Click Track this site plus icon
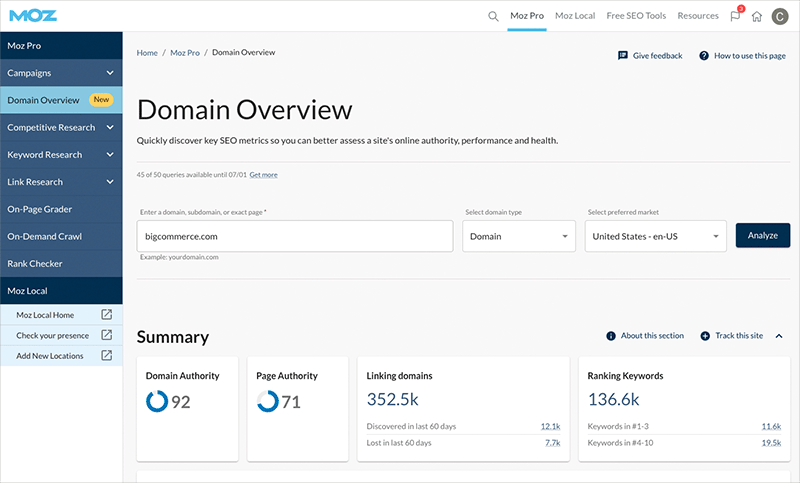Viewport: 800px width, 483px height. click(x=705, y=336)
